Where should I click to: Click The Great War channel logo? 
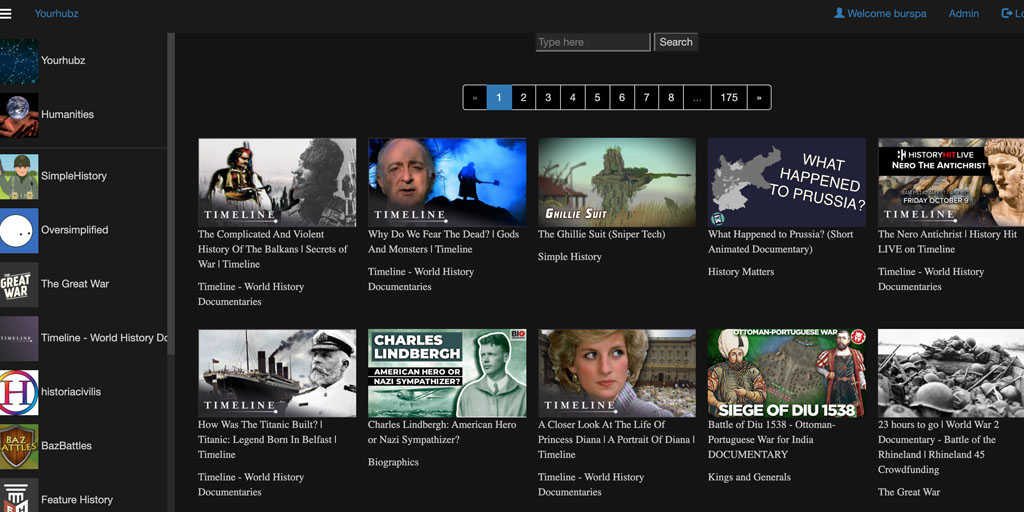19,284
